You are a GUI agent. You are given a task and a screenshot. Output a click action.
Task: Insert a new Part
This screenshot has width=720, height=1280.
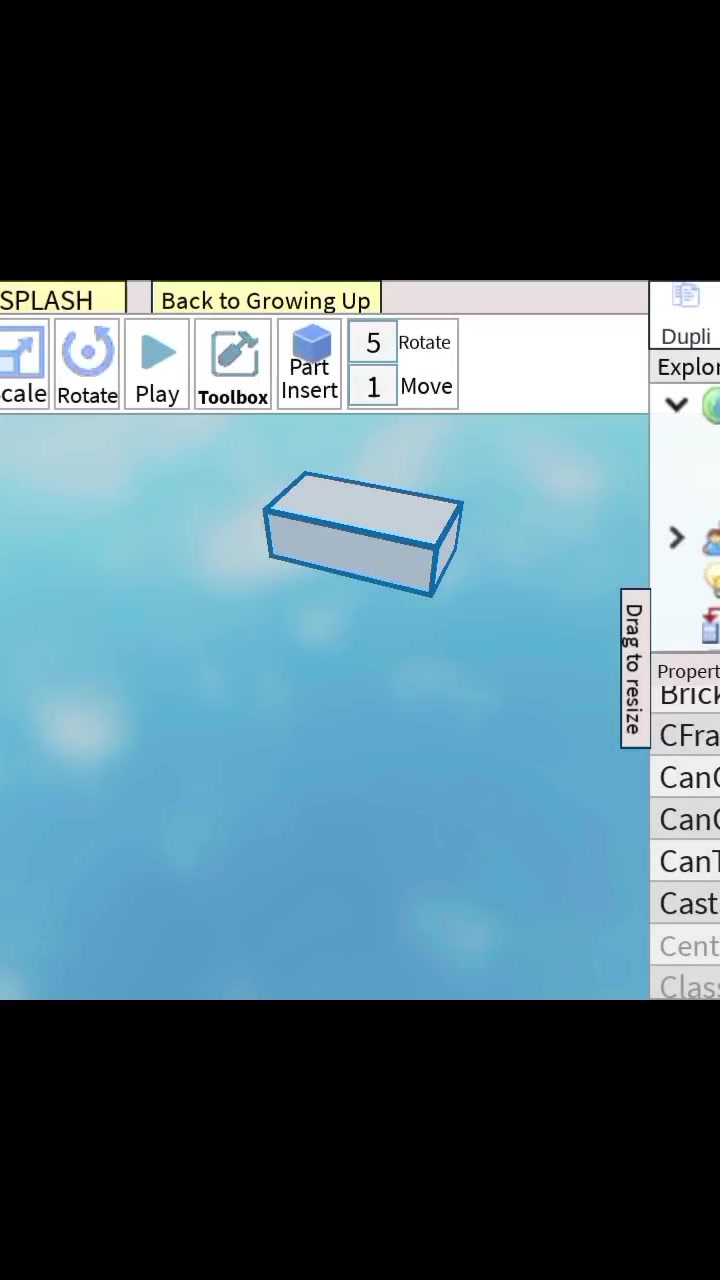click(x=309, y=364)
